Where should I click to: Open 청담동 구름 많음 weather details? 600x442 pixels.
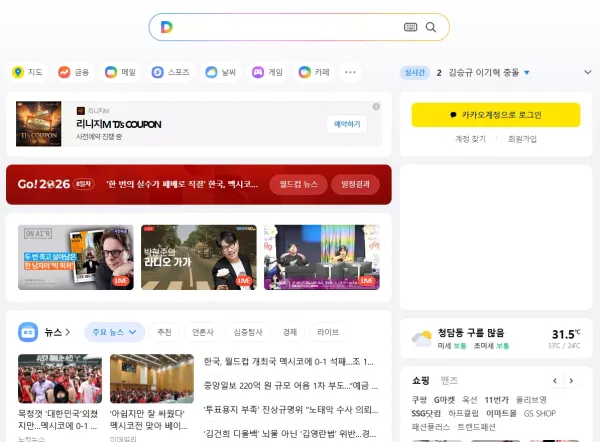(x=471, y=333)
